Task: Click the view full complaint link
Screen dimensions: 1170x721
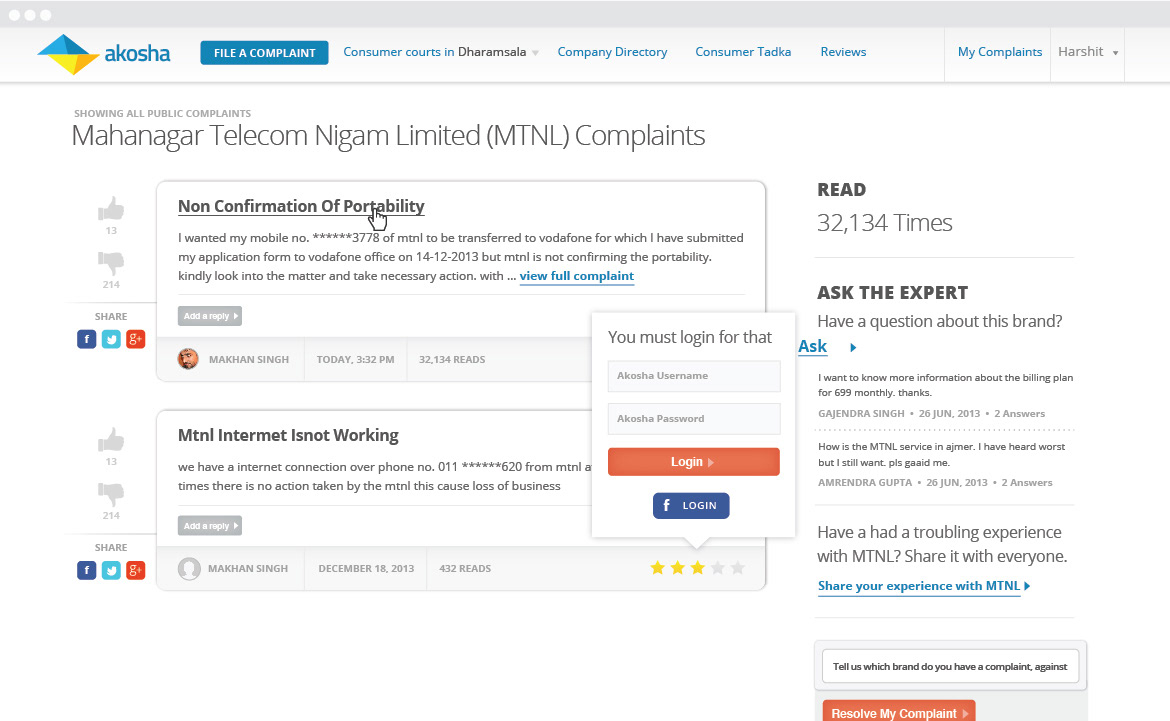Action: tap(576, 276)
